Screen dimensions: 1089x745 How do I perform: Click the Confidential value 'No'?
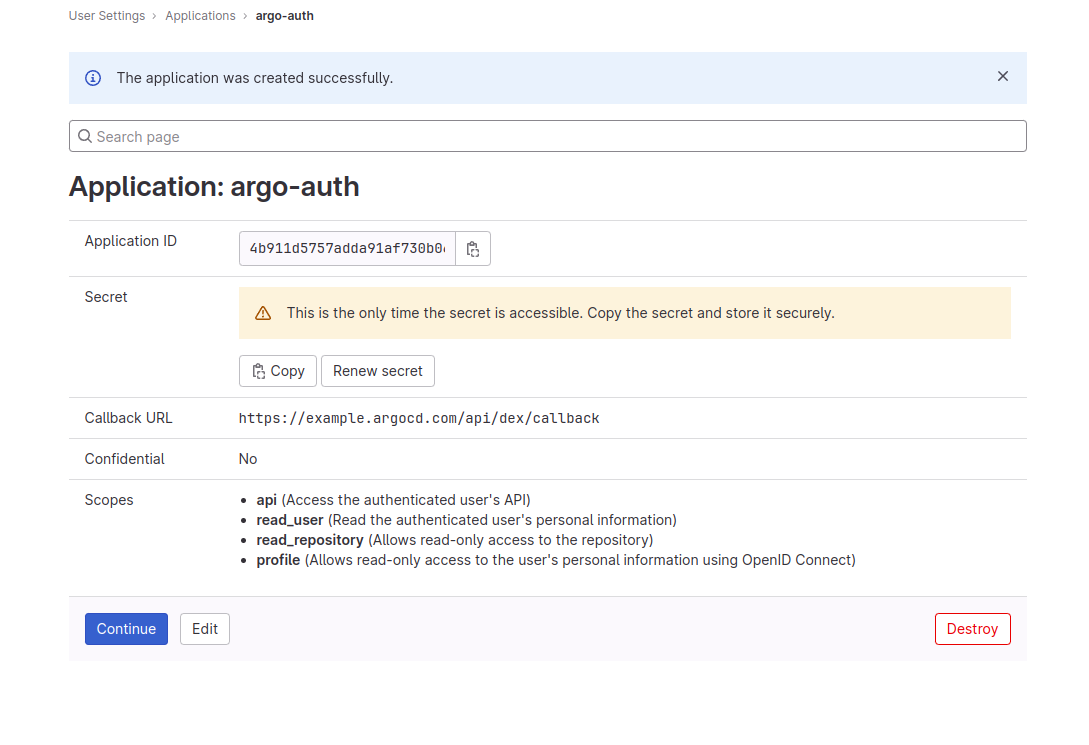248,459
